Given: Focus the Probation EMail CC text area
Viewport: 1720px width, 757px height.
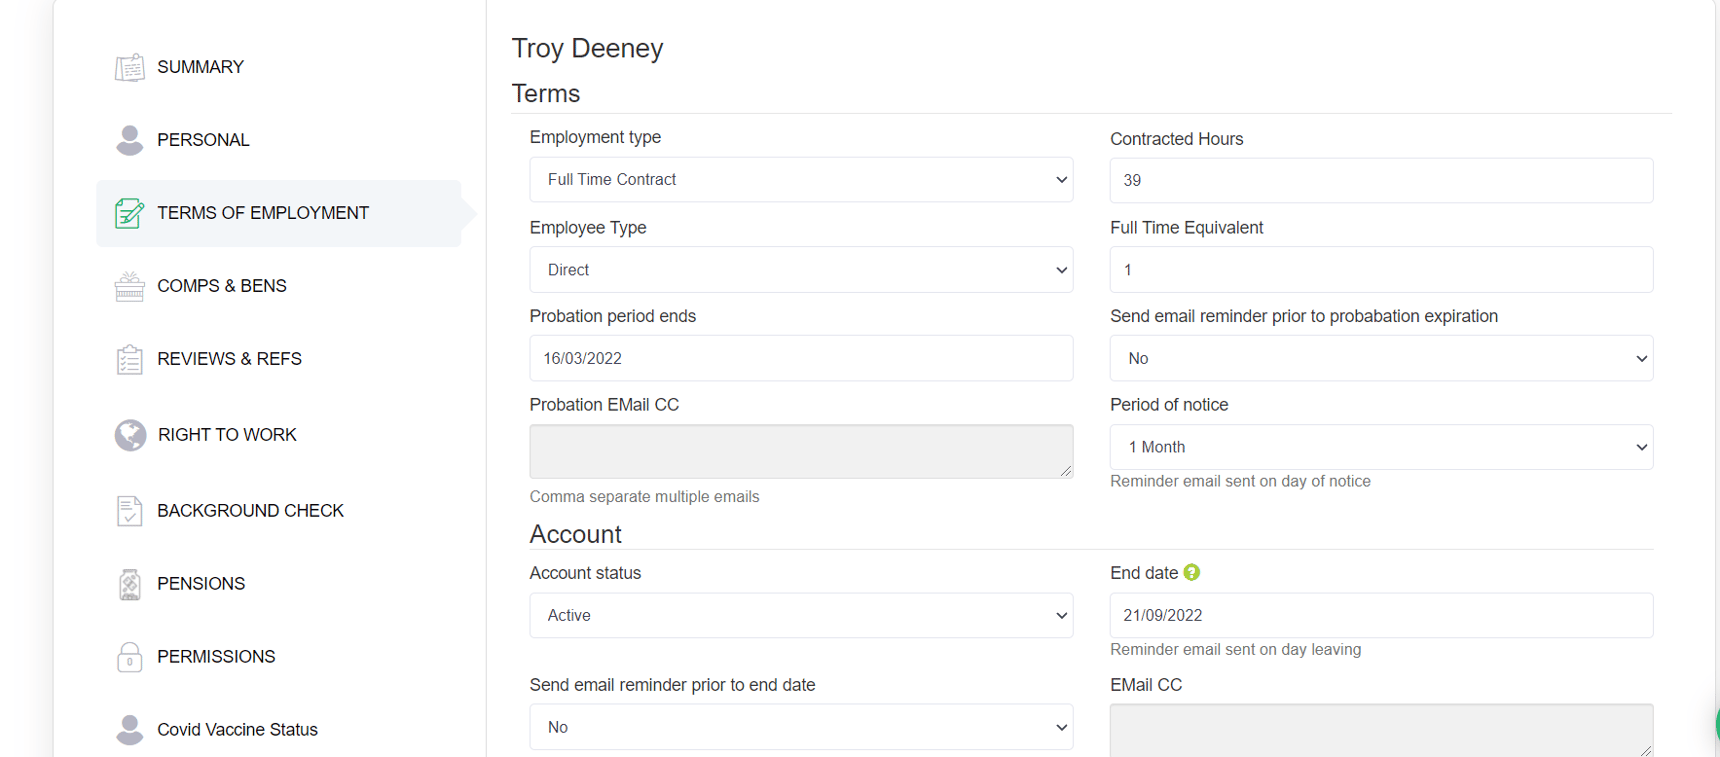Looking at the screenshot, I should (801, 451).
